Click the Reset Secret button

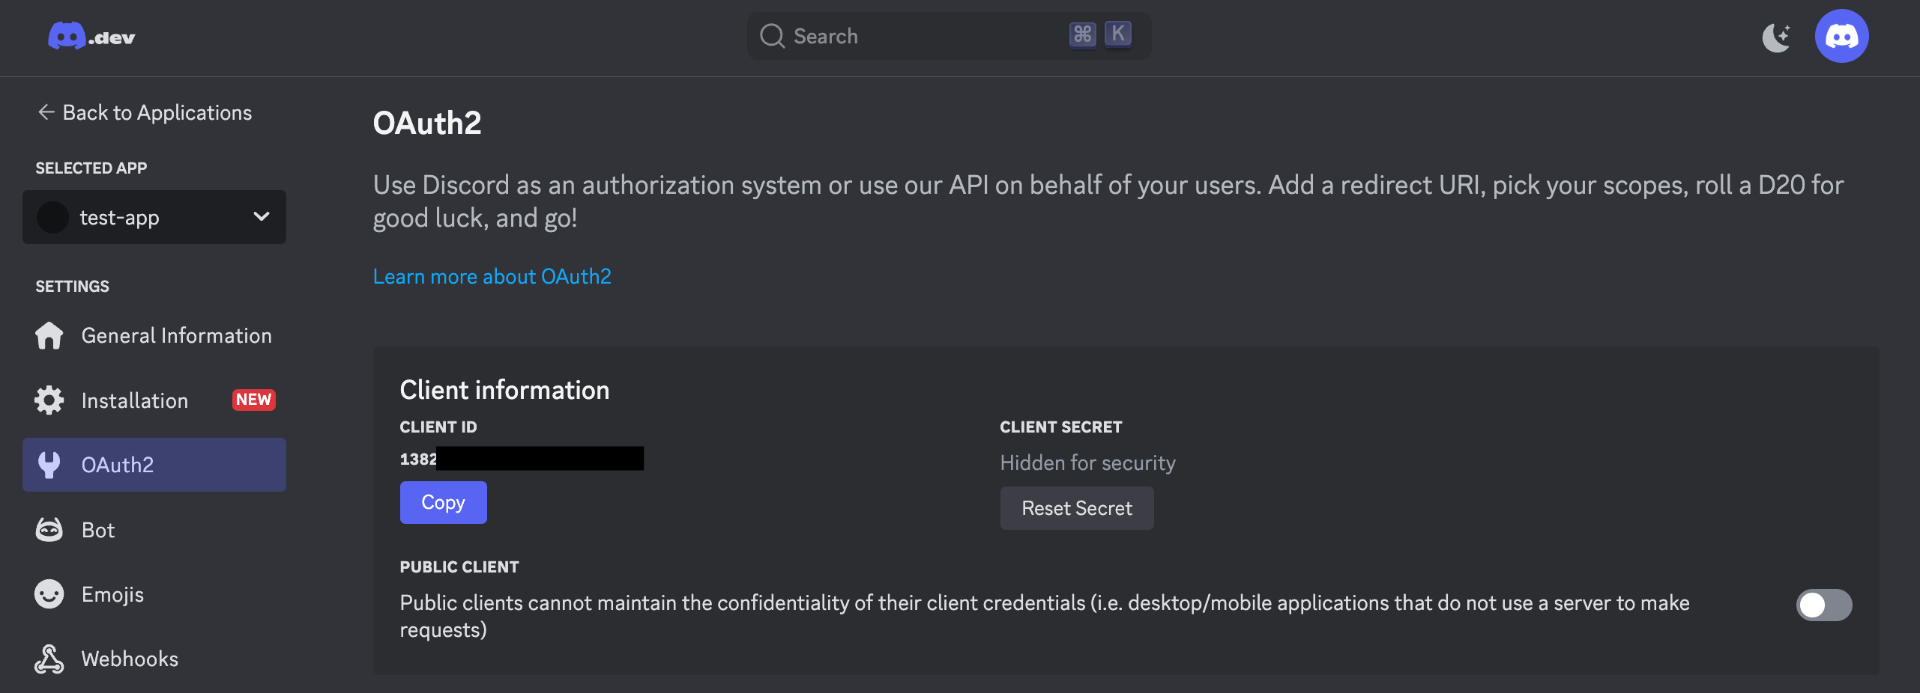1077,508
